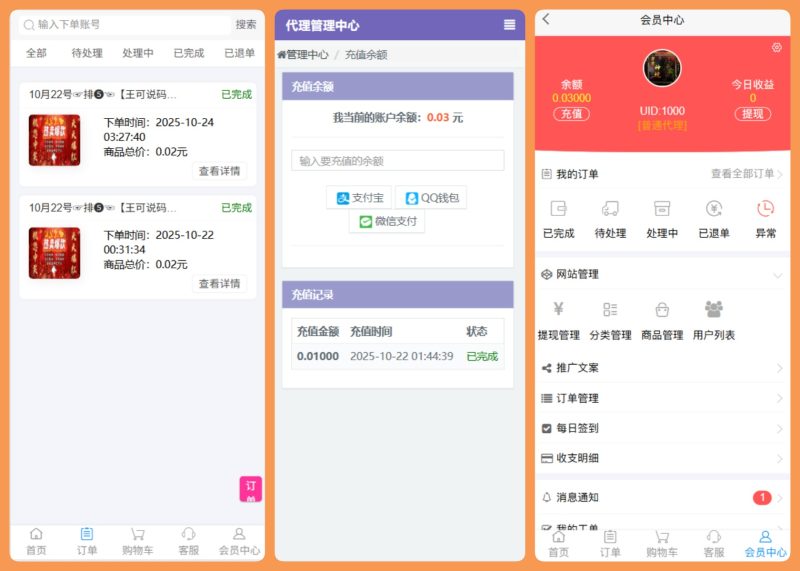
Task: Open the 收支明细 row
Action: (x=662, y=458)
